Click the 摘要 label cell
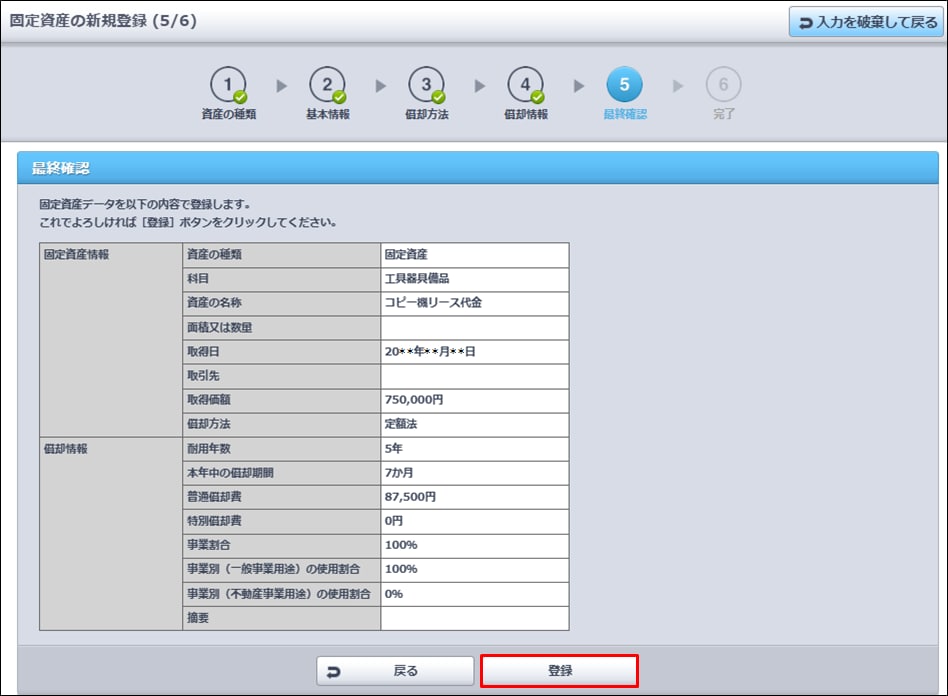 (281, 619)
